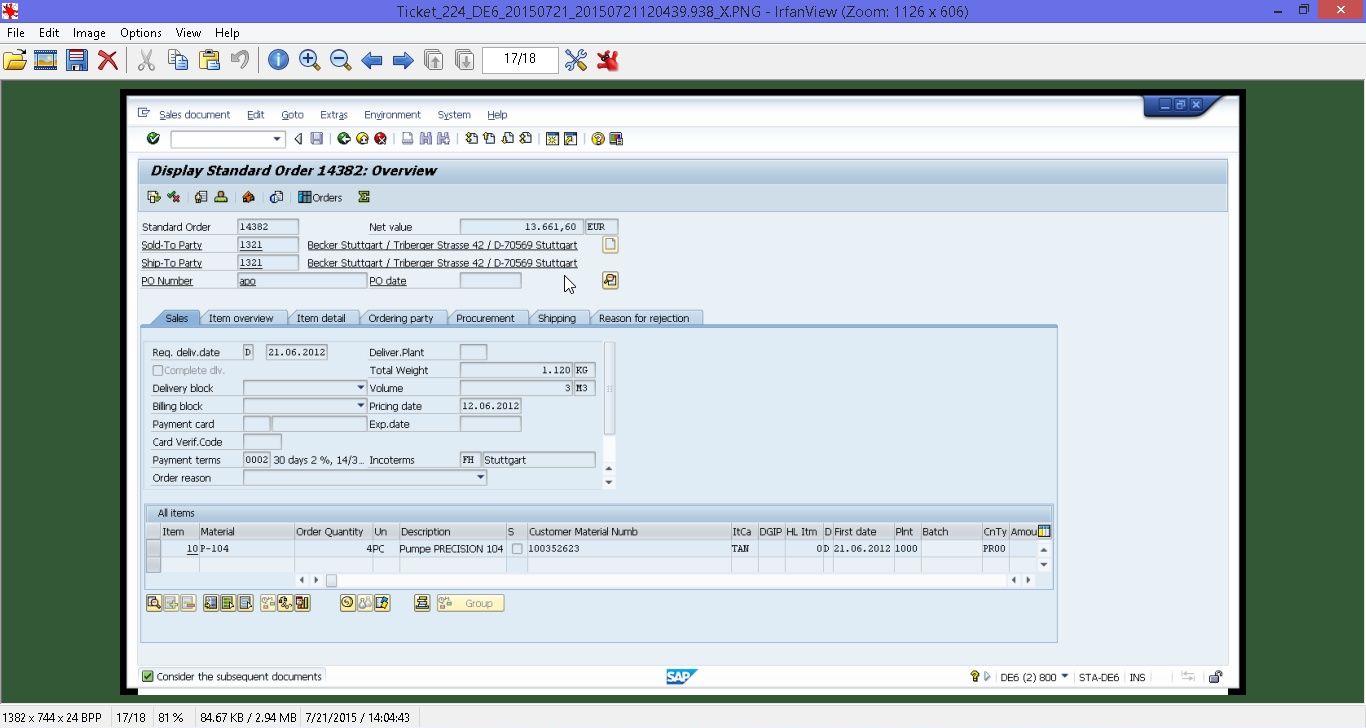Open IrfanView settings wrench icon

575,60
